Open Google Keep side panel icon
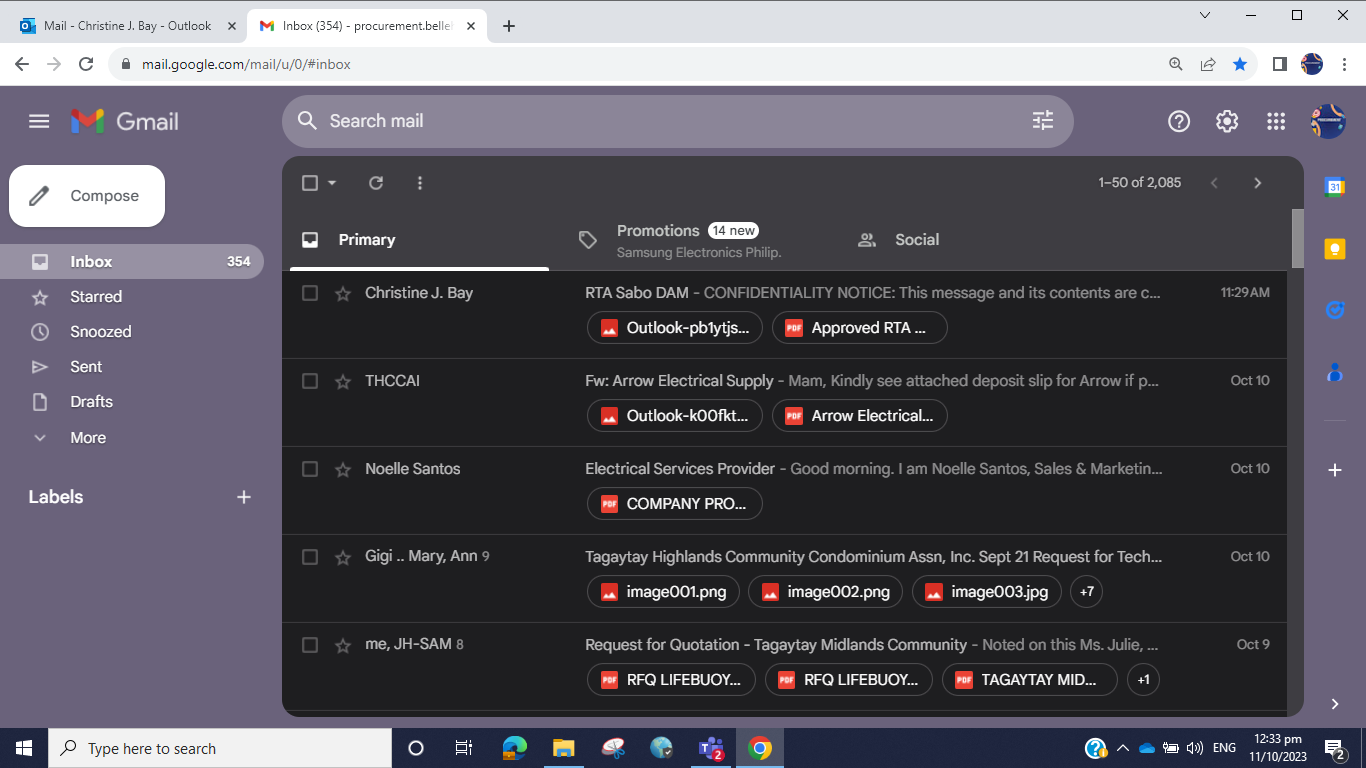The height and width of the screenshot is (768, 1366). (1334, 249)
